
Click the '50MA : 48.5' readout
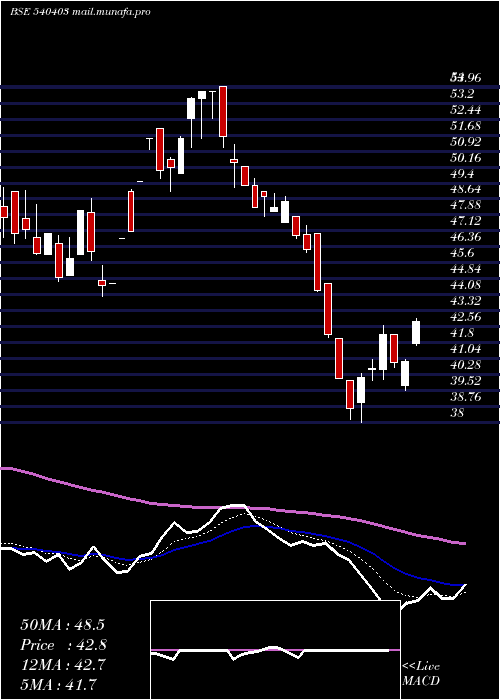pos(62,625)
